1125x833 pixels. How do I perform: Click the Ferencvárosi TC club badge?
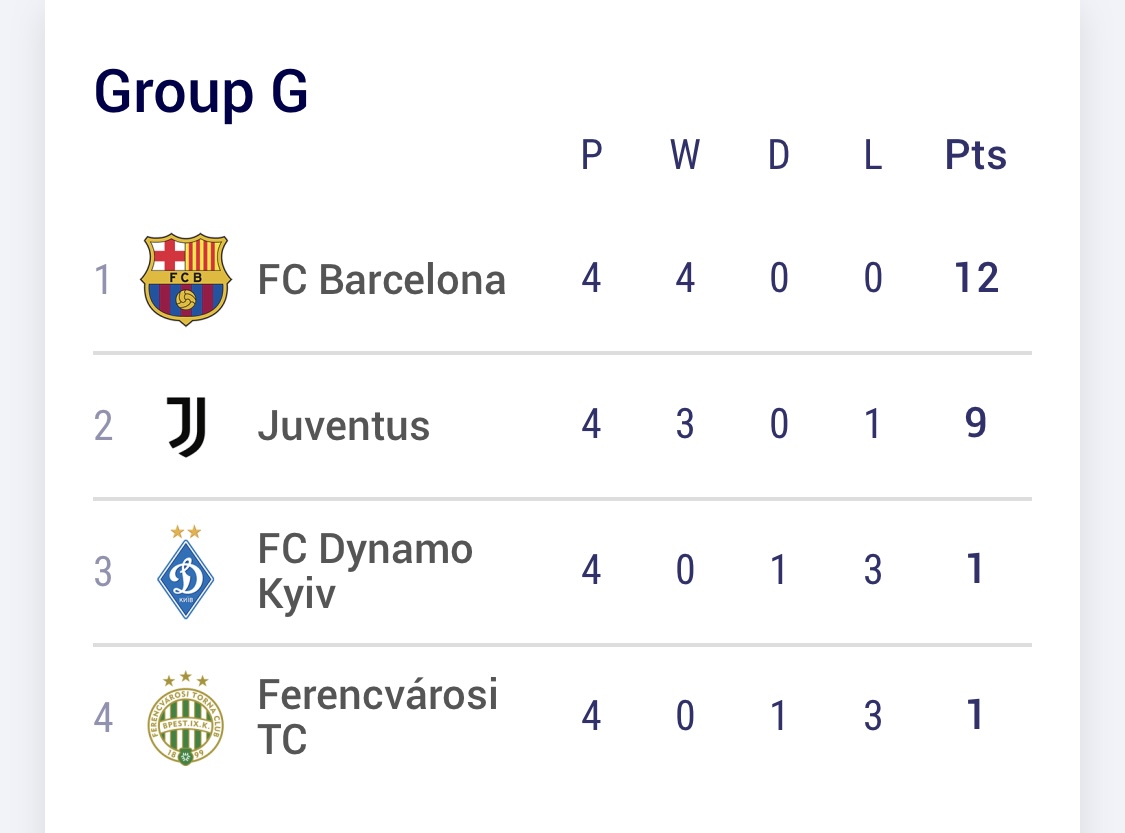click(x=186, y=718)
